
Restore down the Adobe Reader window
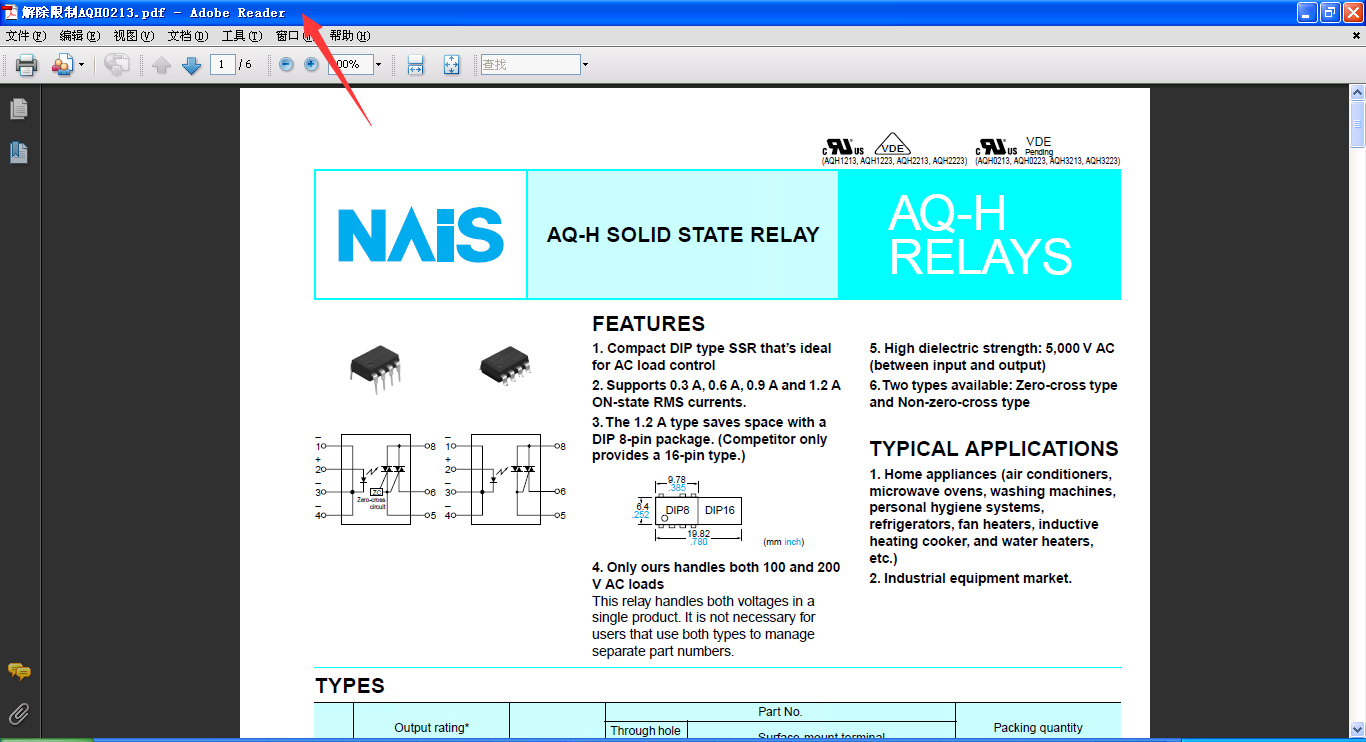click(1330, 13)
